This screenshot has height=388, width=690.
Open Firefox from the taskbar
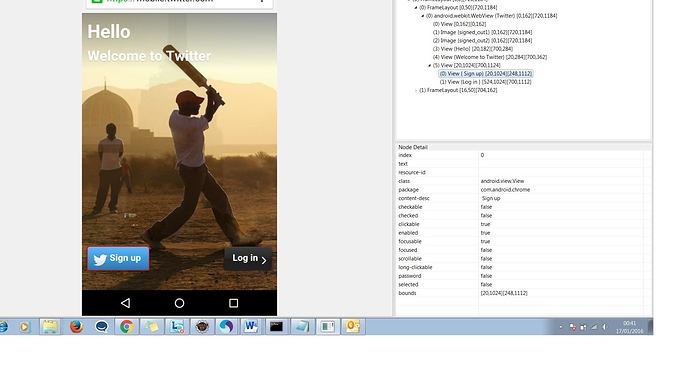tap(76, 327)
